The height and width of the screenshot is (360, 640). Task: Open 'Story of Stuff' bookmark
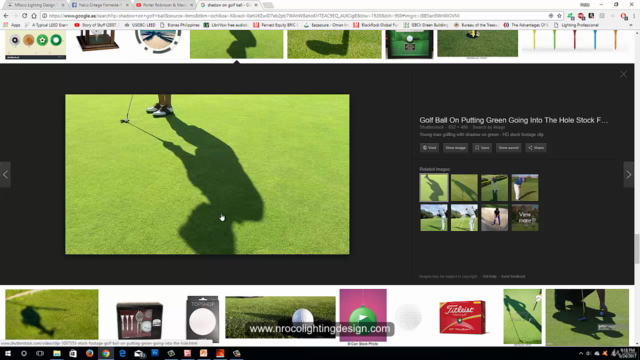pyautogui.click(x=96, y=25)
